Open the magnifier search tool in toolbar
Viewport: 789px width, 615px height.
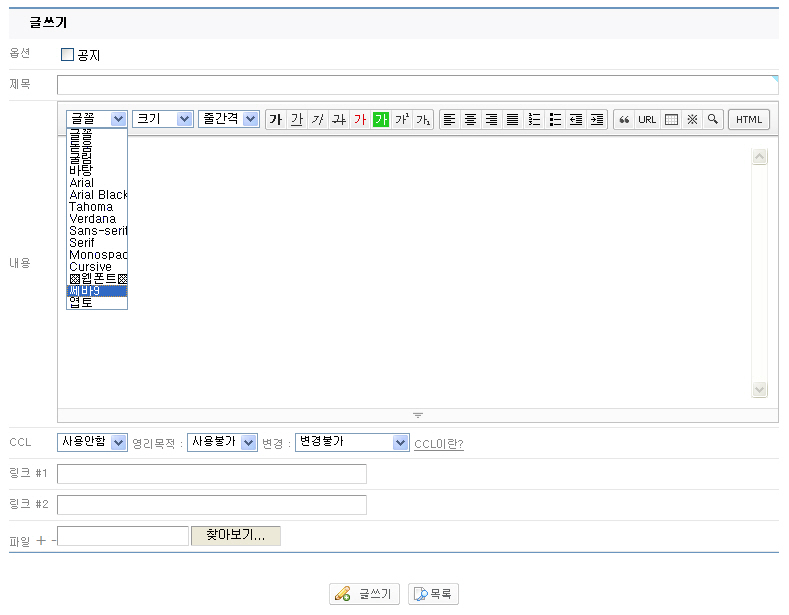(712, 119)
